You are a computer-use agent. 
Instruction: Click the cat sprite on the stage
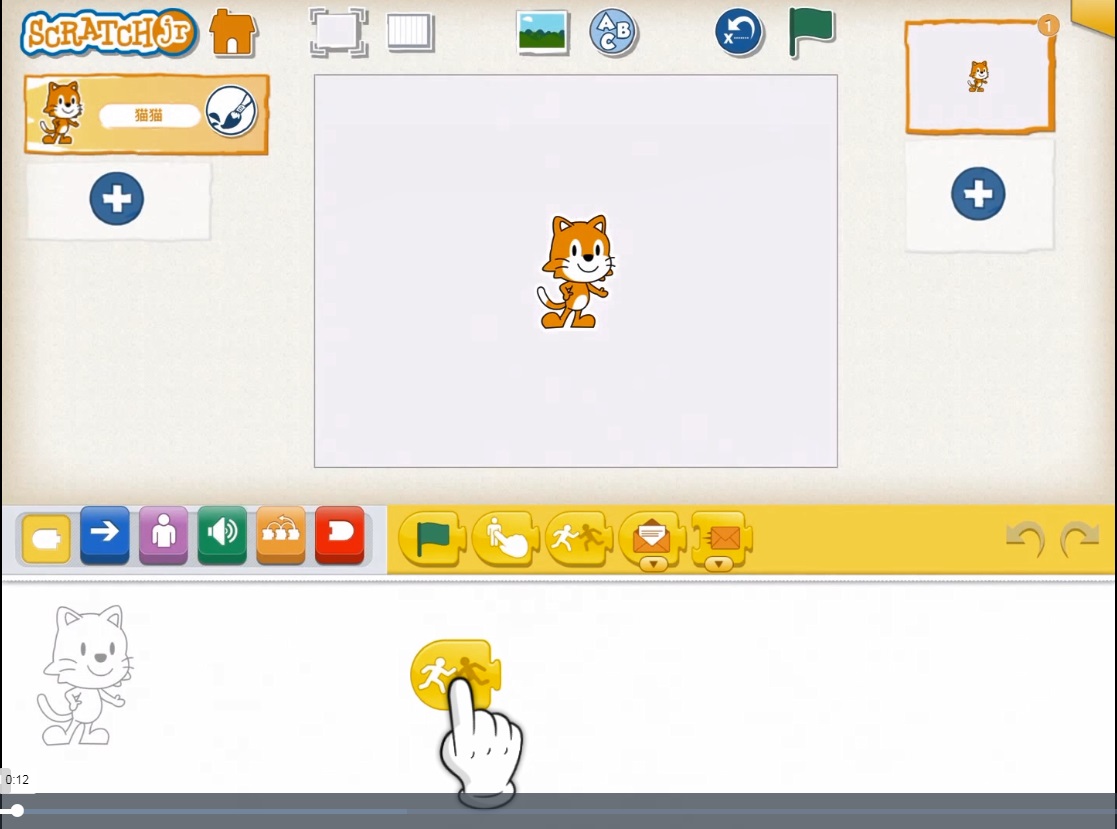coord(576,272)
